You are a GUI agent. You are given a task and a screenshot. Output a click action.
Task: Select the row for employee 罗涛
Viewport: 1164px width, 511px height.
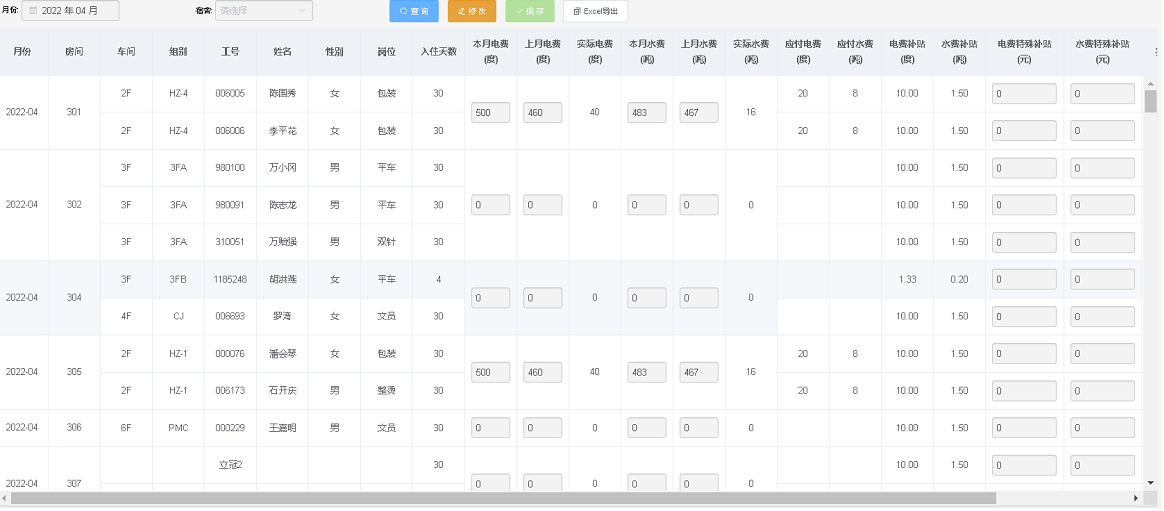tap(282, 316)
